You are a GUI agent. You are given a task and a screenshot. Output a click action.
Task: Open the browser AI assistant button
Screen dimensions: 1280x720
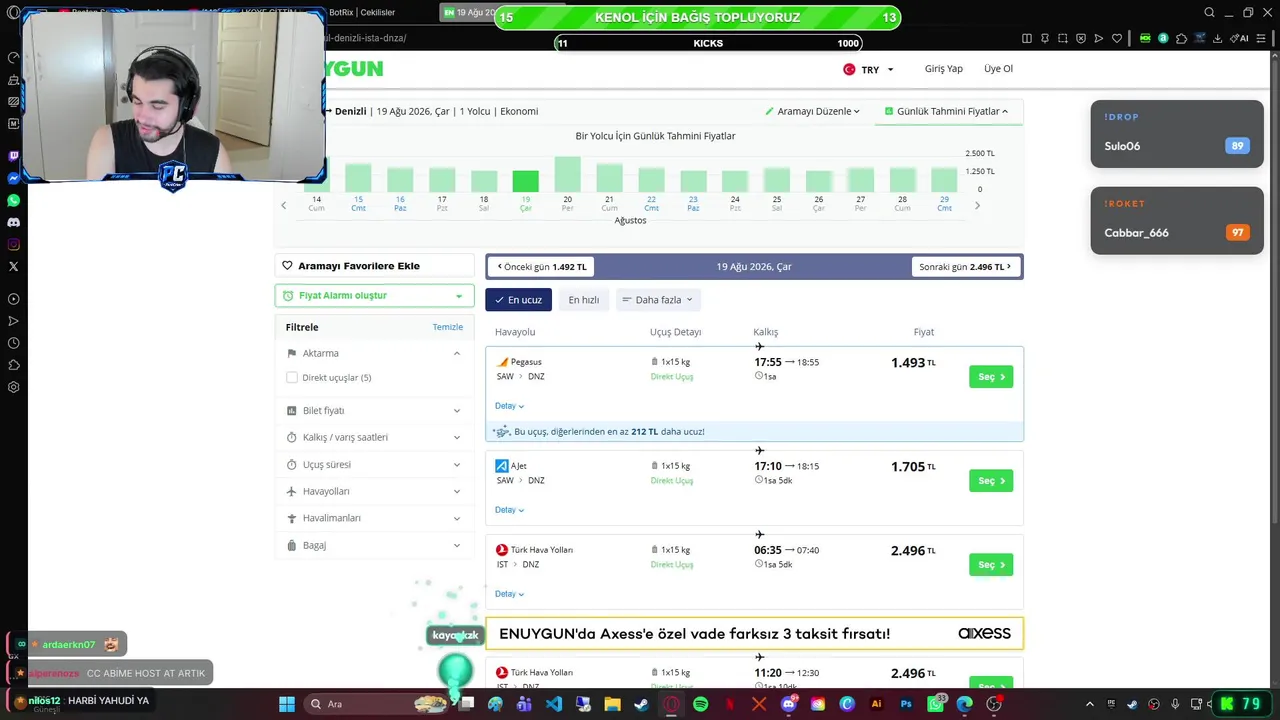(x=1241, y=38)
